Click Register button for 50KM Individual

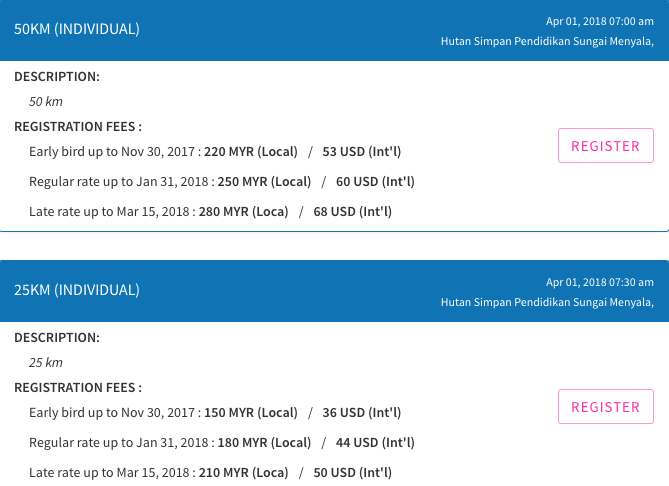click(605, 146)
